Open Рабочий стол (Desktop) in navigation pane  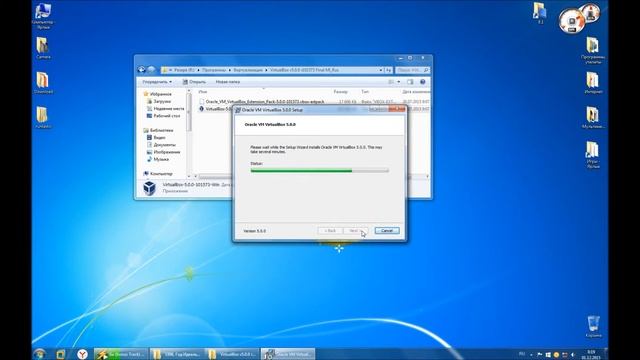coord(163,116)
